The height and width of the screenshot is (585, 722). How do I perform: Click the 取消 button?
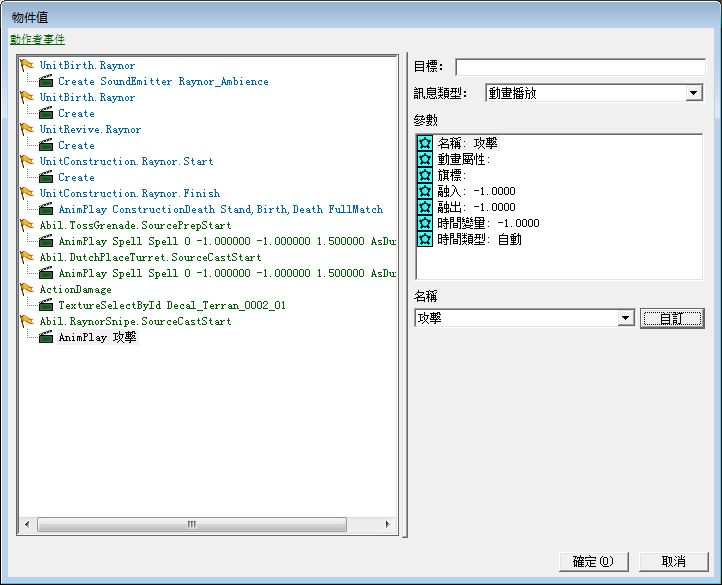674,562
